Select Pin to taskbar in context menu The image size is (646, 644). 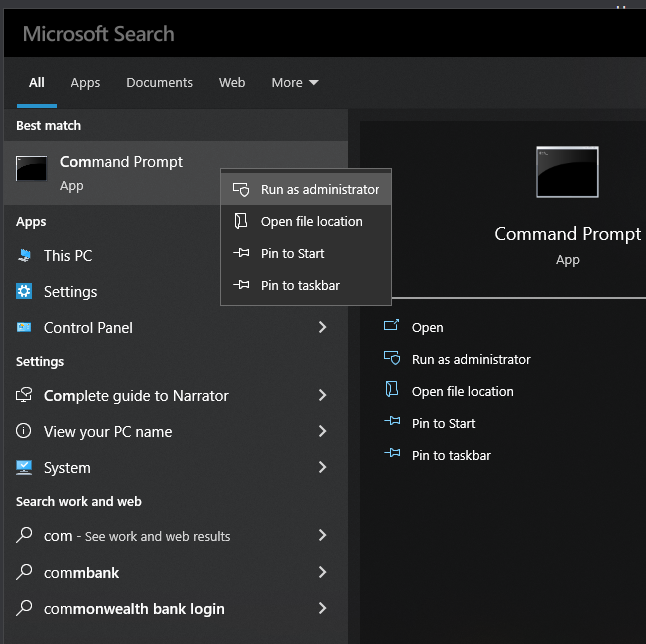[x=300, y=285]
